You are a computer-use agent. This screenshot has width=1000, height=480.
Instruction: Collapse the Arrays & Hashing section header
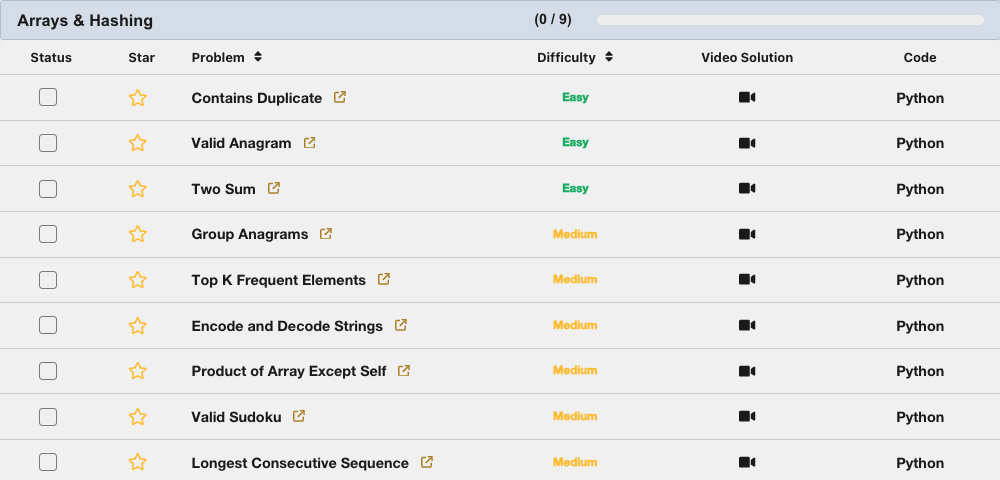[85, 20]
